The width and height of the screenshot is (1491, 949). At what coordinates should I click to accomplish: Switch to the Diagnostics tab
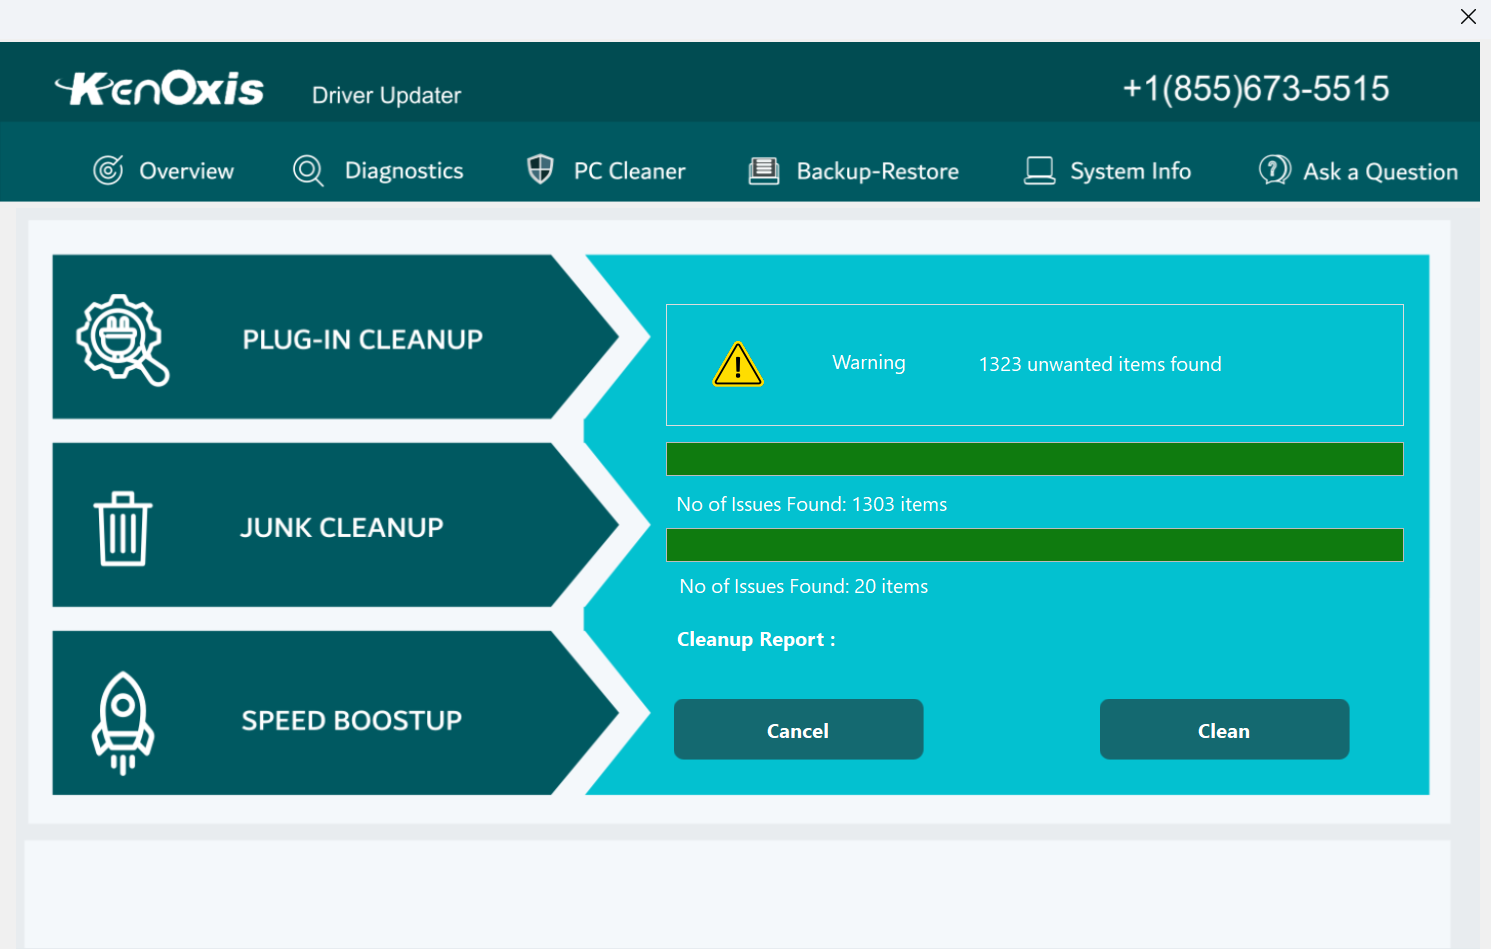tap(404, 170)
